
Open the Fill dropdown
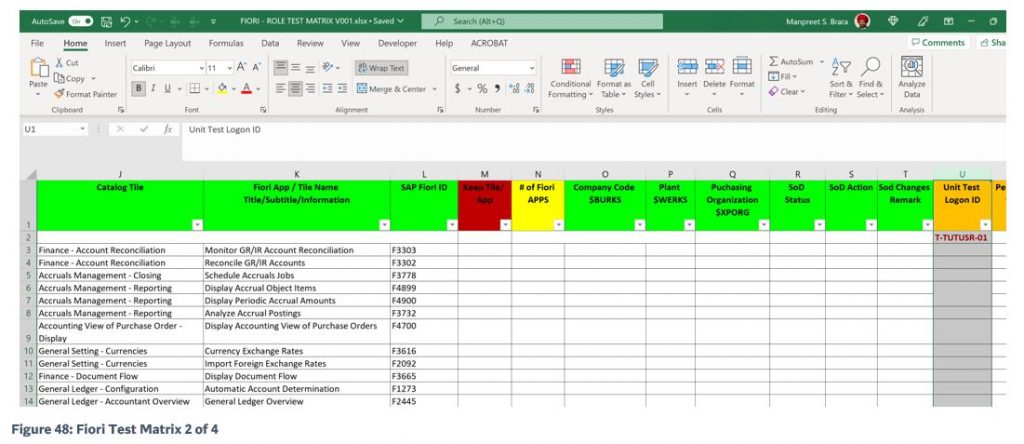coord(782,76)
